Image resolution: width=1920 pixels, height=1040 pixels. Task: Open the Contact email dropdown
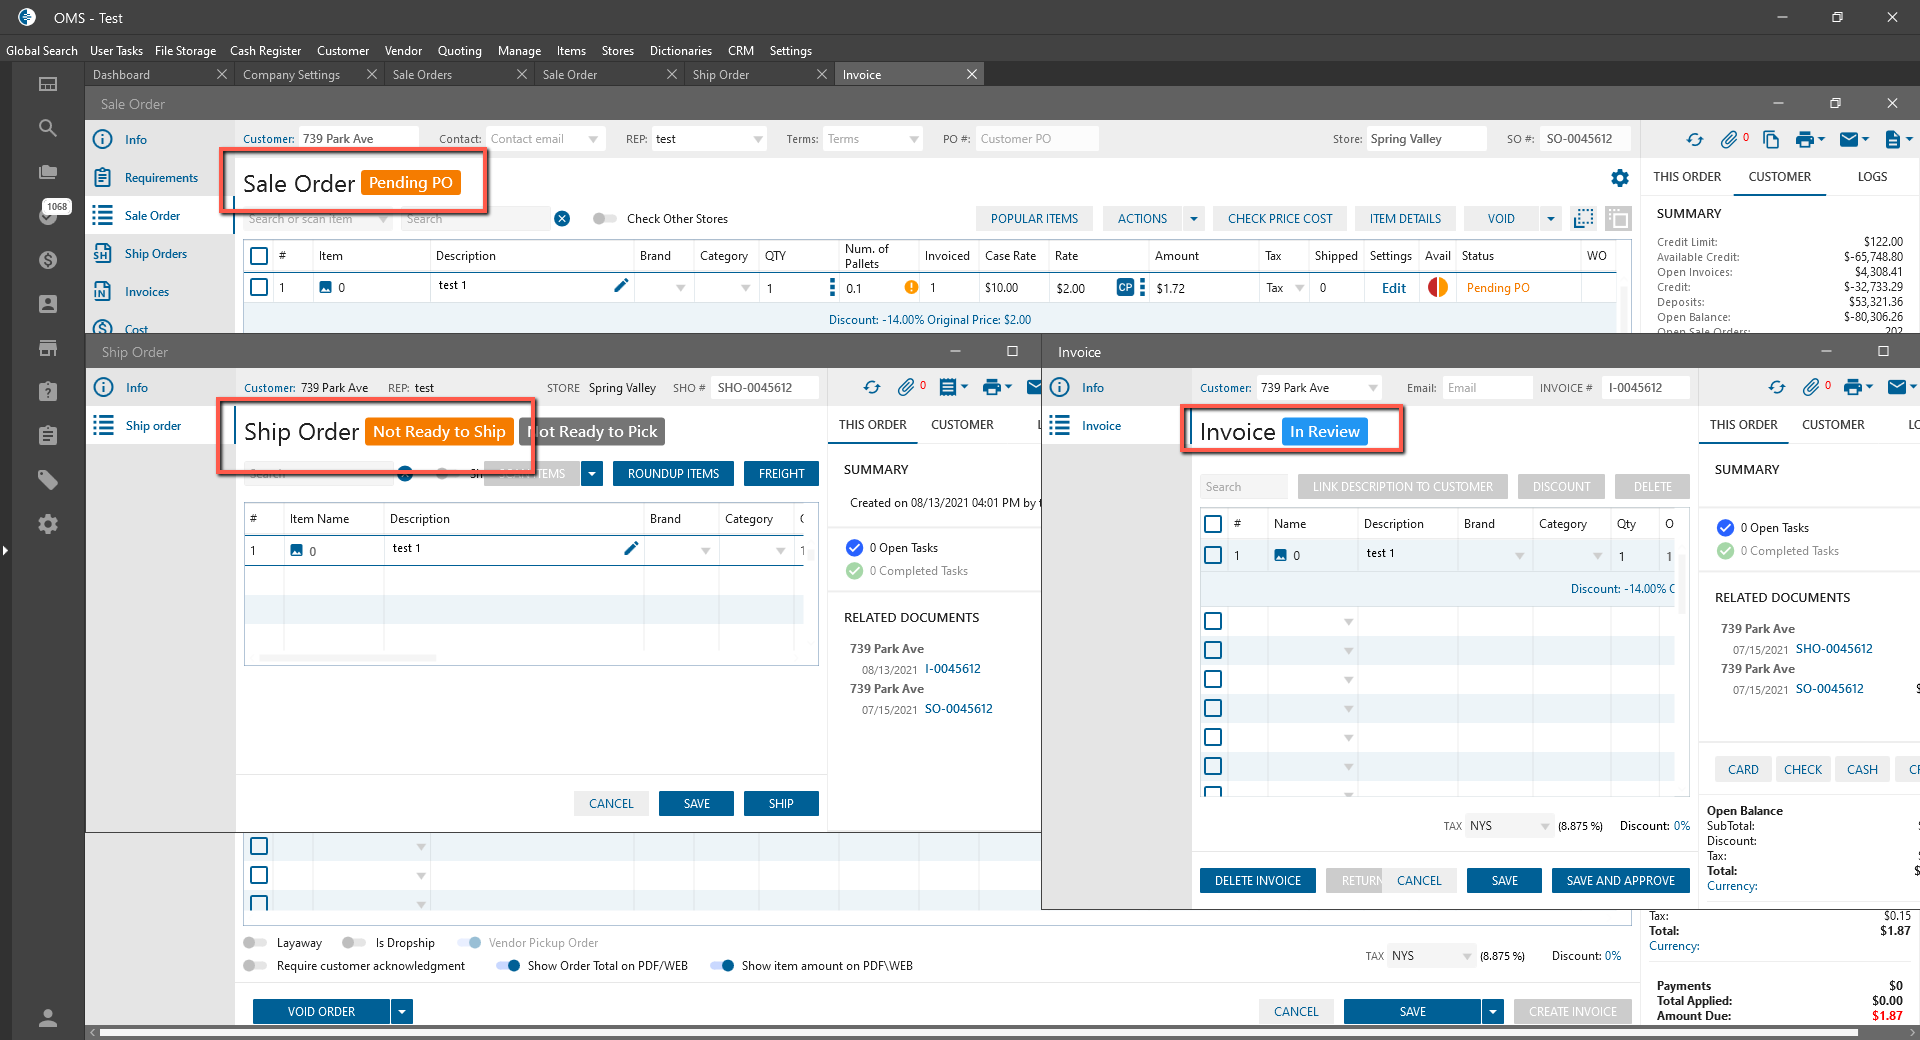coord(593,140)
